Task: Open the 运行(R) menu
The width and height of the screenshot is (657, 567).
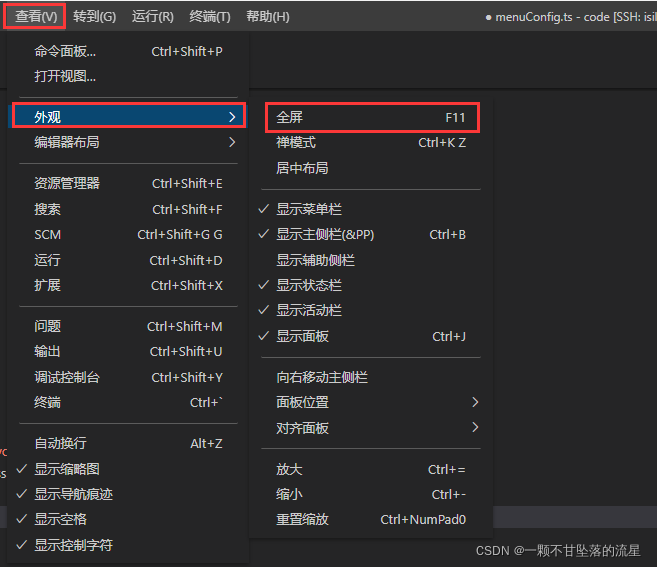Action: pyautogui.click(x=153, y=16)
